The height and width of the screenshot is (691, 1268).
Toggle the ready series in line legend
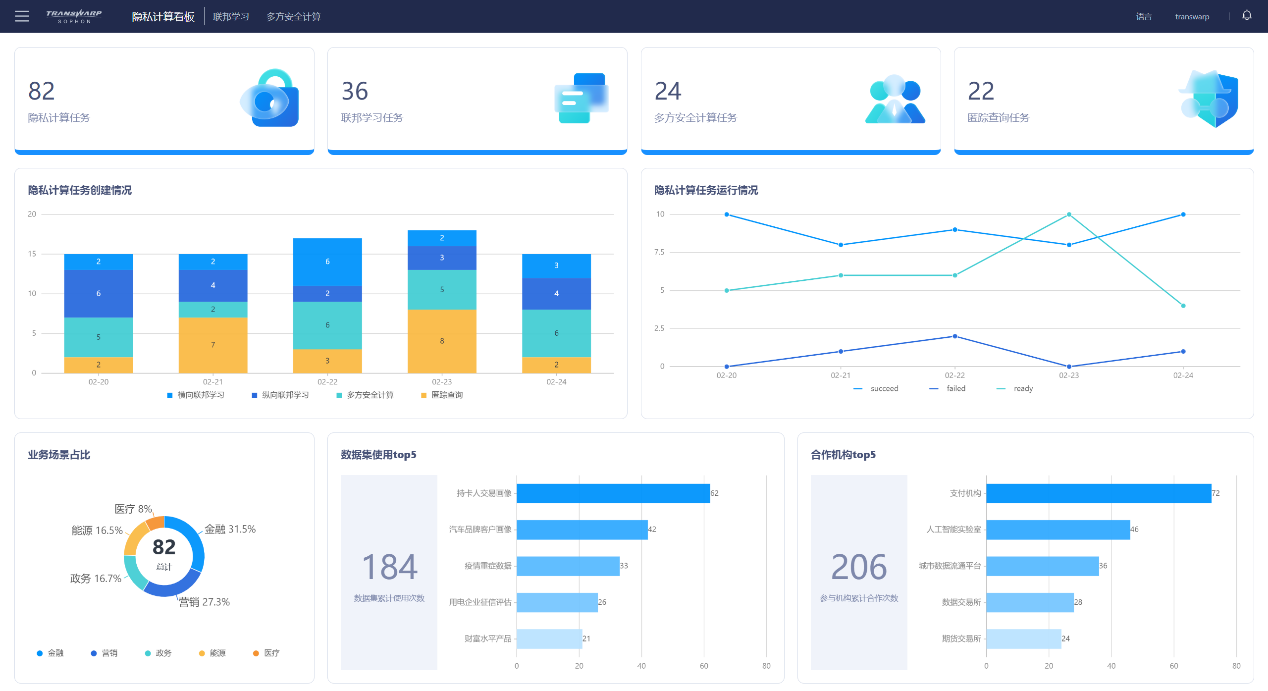click(1014, 388)
